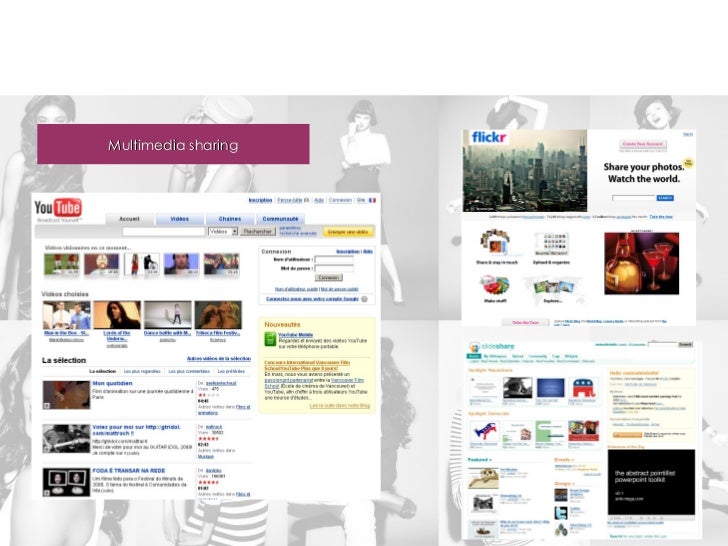
Task: Click the Republican elephant slideshow thumbnail
Action: (x=583, y=388)
